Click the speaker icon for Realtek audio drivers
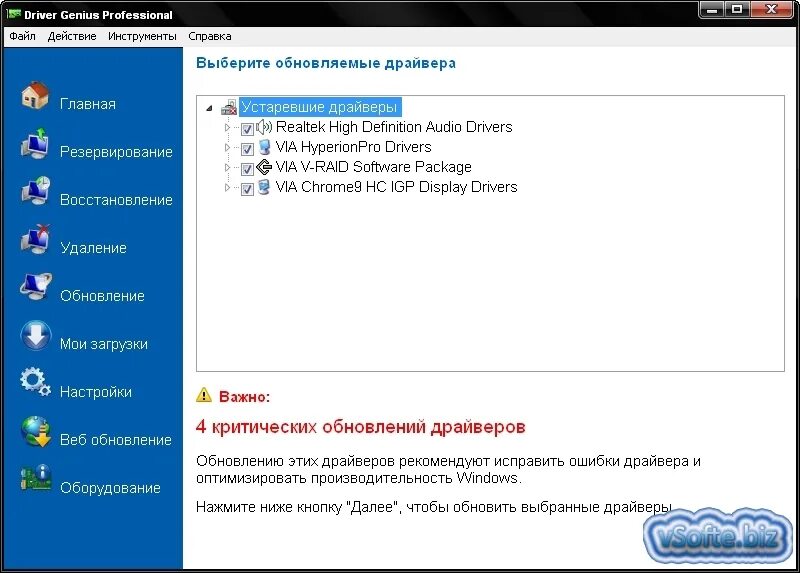 coord(264,127)
